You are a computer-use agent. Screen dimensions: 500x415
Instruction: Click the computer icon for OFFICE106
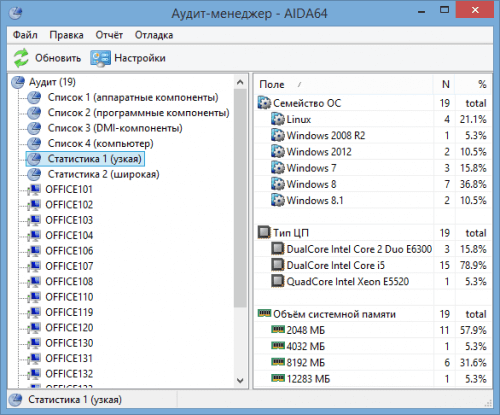point(34,251)
